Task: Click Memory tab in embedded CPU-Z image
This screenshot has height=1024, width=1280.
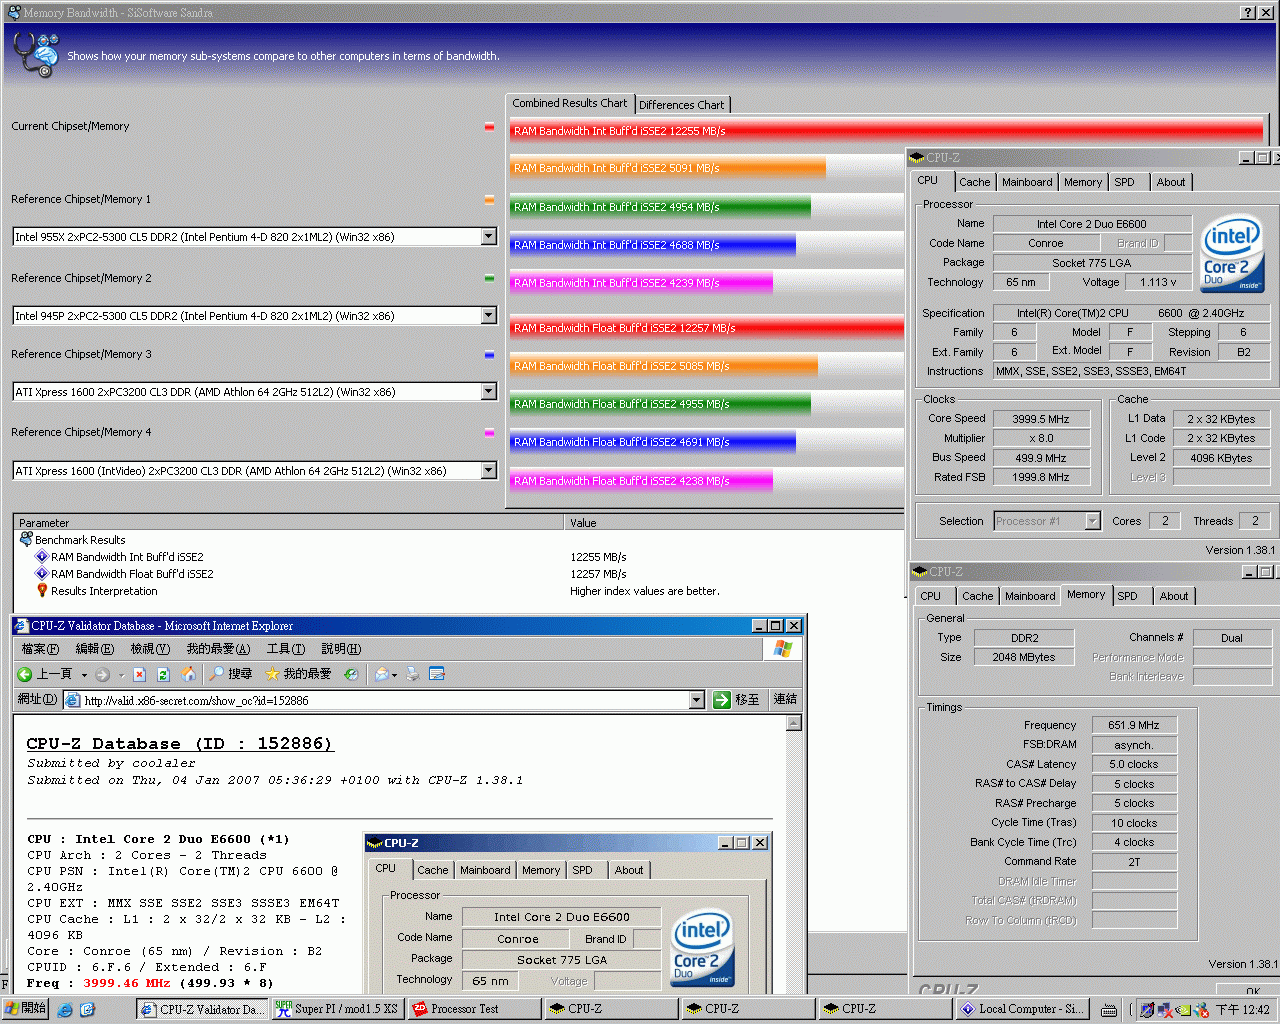Action: (x=541, y=870)
